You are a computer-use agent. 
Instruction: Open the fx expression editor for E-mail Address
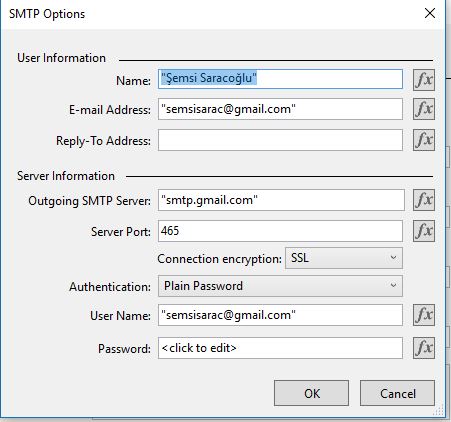click(x=424, y=109)
